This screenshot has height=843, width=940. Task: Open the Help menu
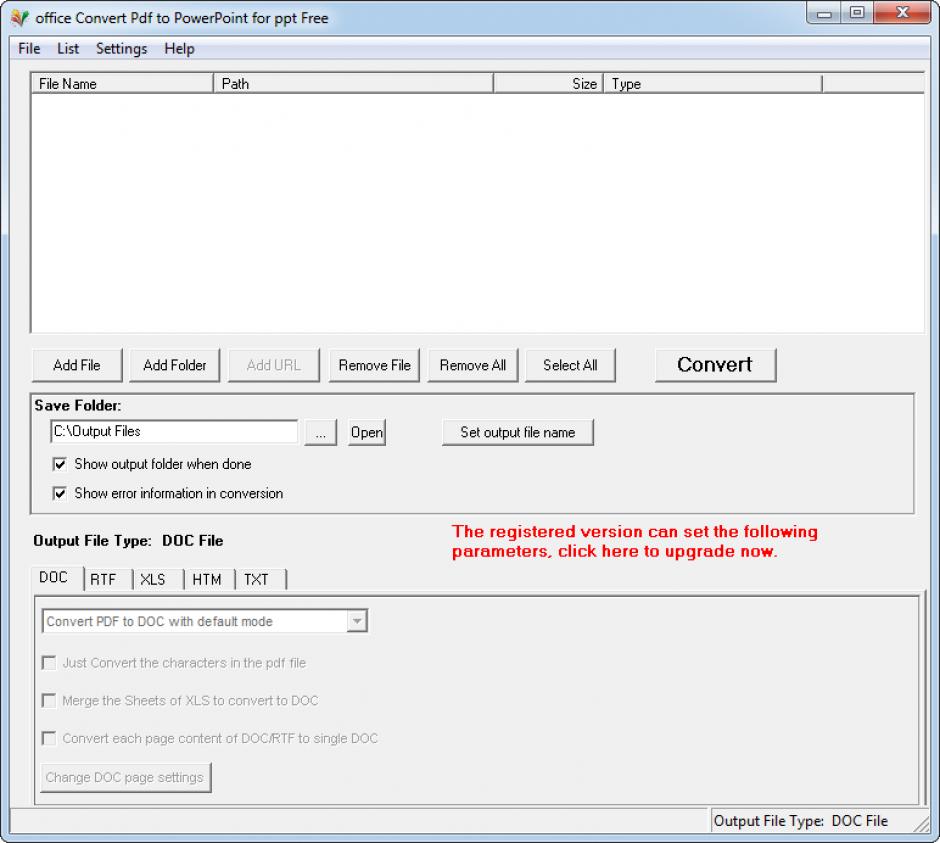(179, 49)
